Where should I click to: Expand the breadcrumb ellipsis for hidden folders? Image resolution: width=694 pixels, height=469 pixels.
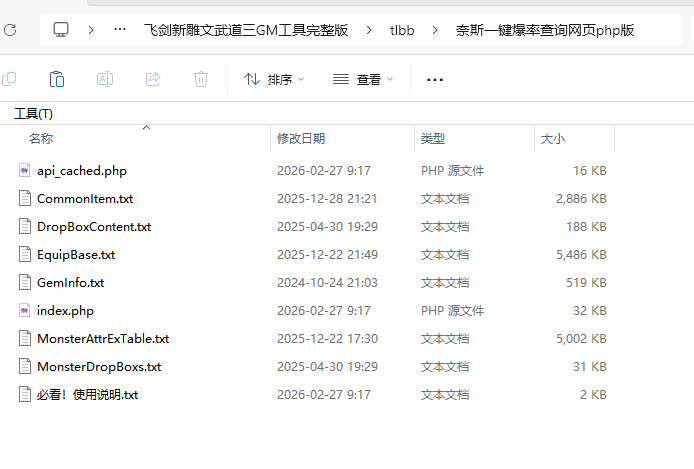pos(120,30)
